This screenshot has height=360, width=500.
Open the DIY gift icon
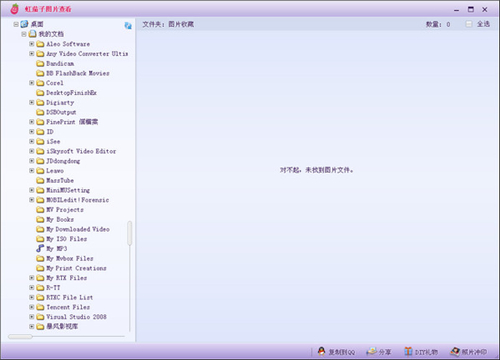pos(408,351)
